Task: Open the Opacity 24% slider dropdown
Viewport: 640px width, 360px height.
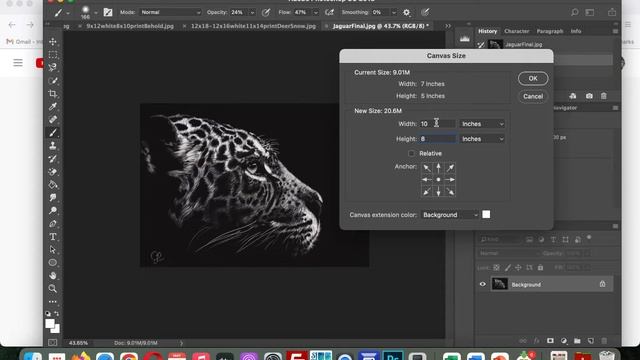Action: pyautogui.click(x=252, y=13)
